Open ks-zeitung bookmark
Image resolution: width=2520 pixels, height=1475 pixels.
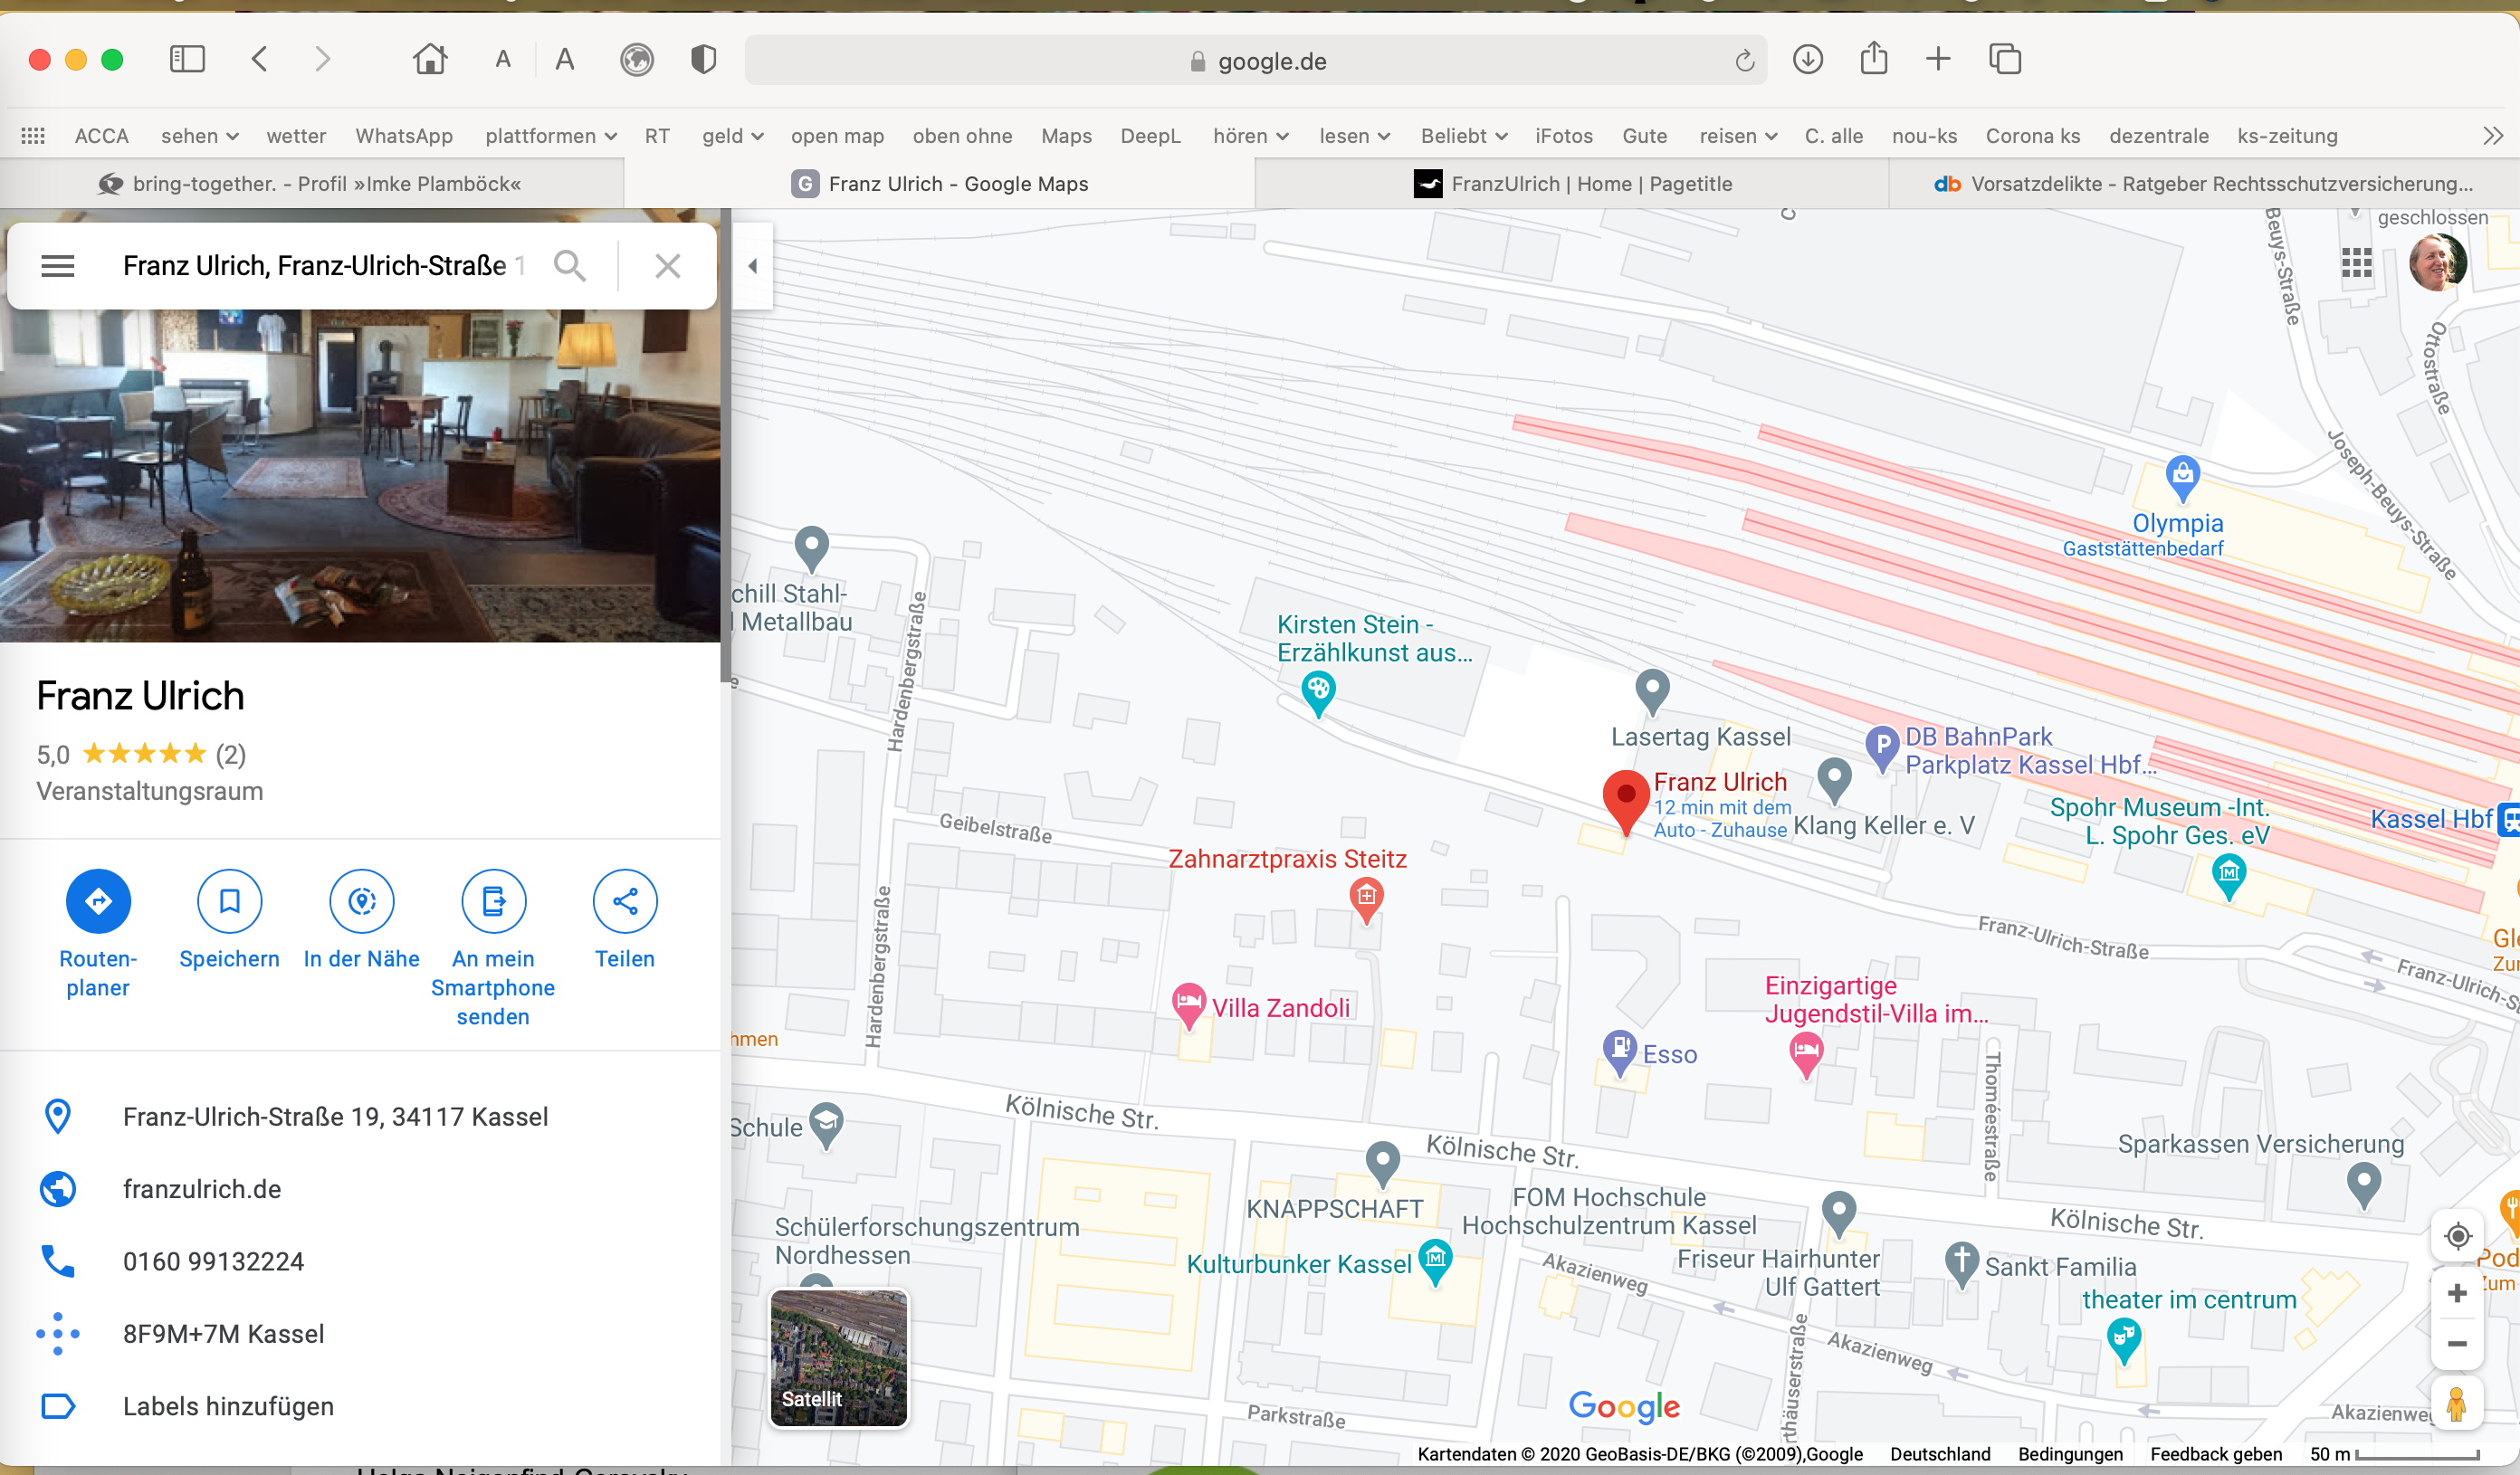(2287, 136)
